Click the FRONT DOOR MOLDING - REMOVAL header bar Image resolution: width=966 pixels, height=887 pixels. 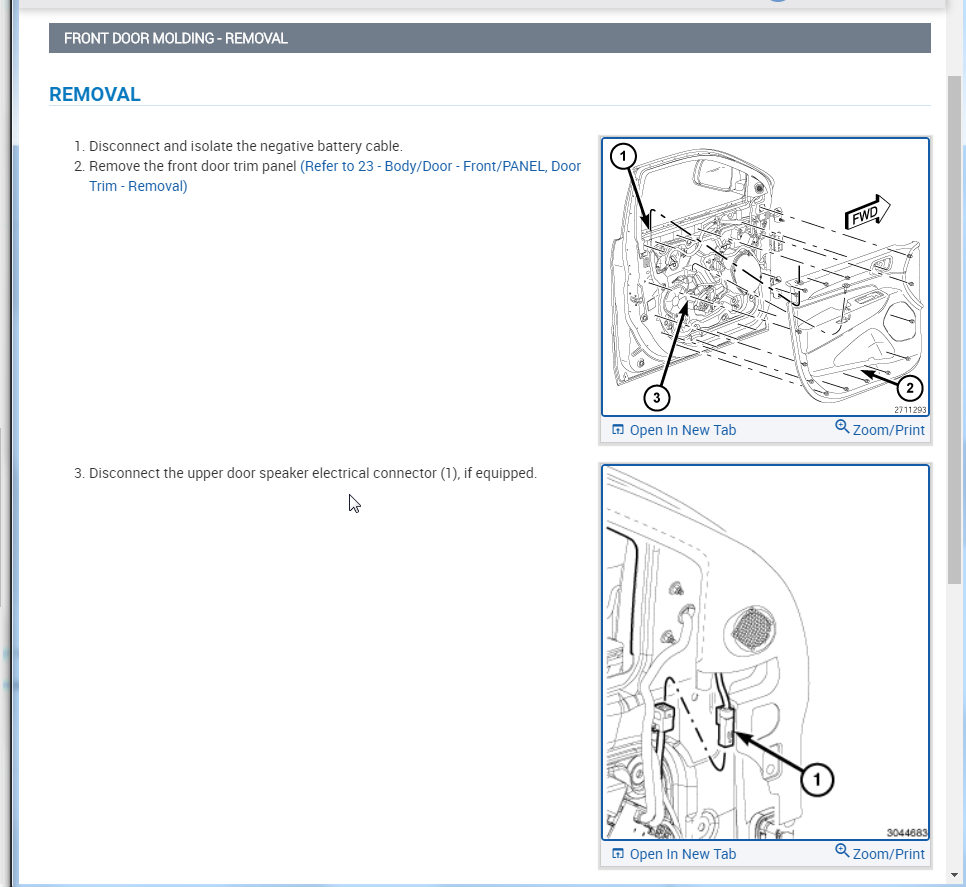[x=490, y=38]
